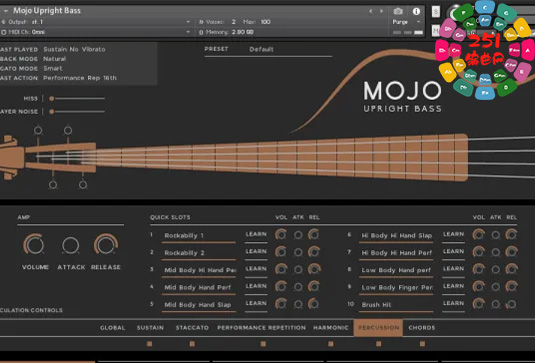This screenshot has width=535, height=363.
Task: Change the Legato Mode Smart value
Action: point(53,68)
